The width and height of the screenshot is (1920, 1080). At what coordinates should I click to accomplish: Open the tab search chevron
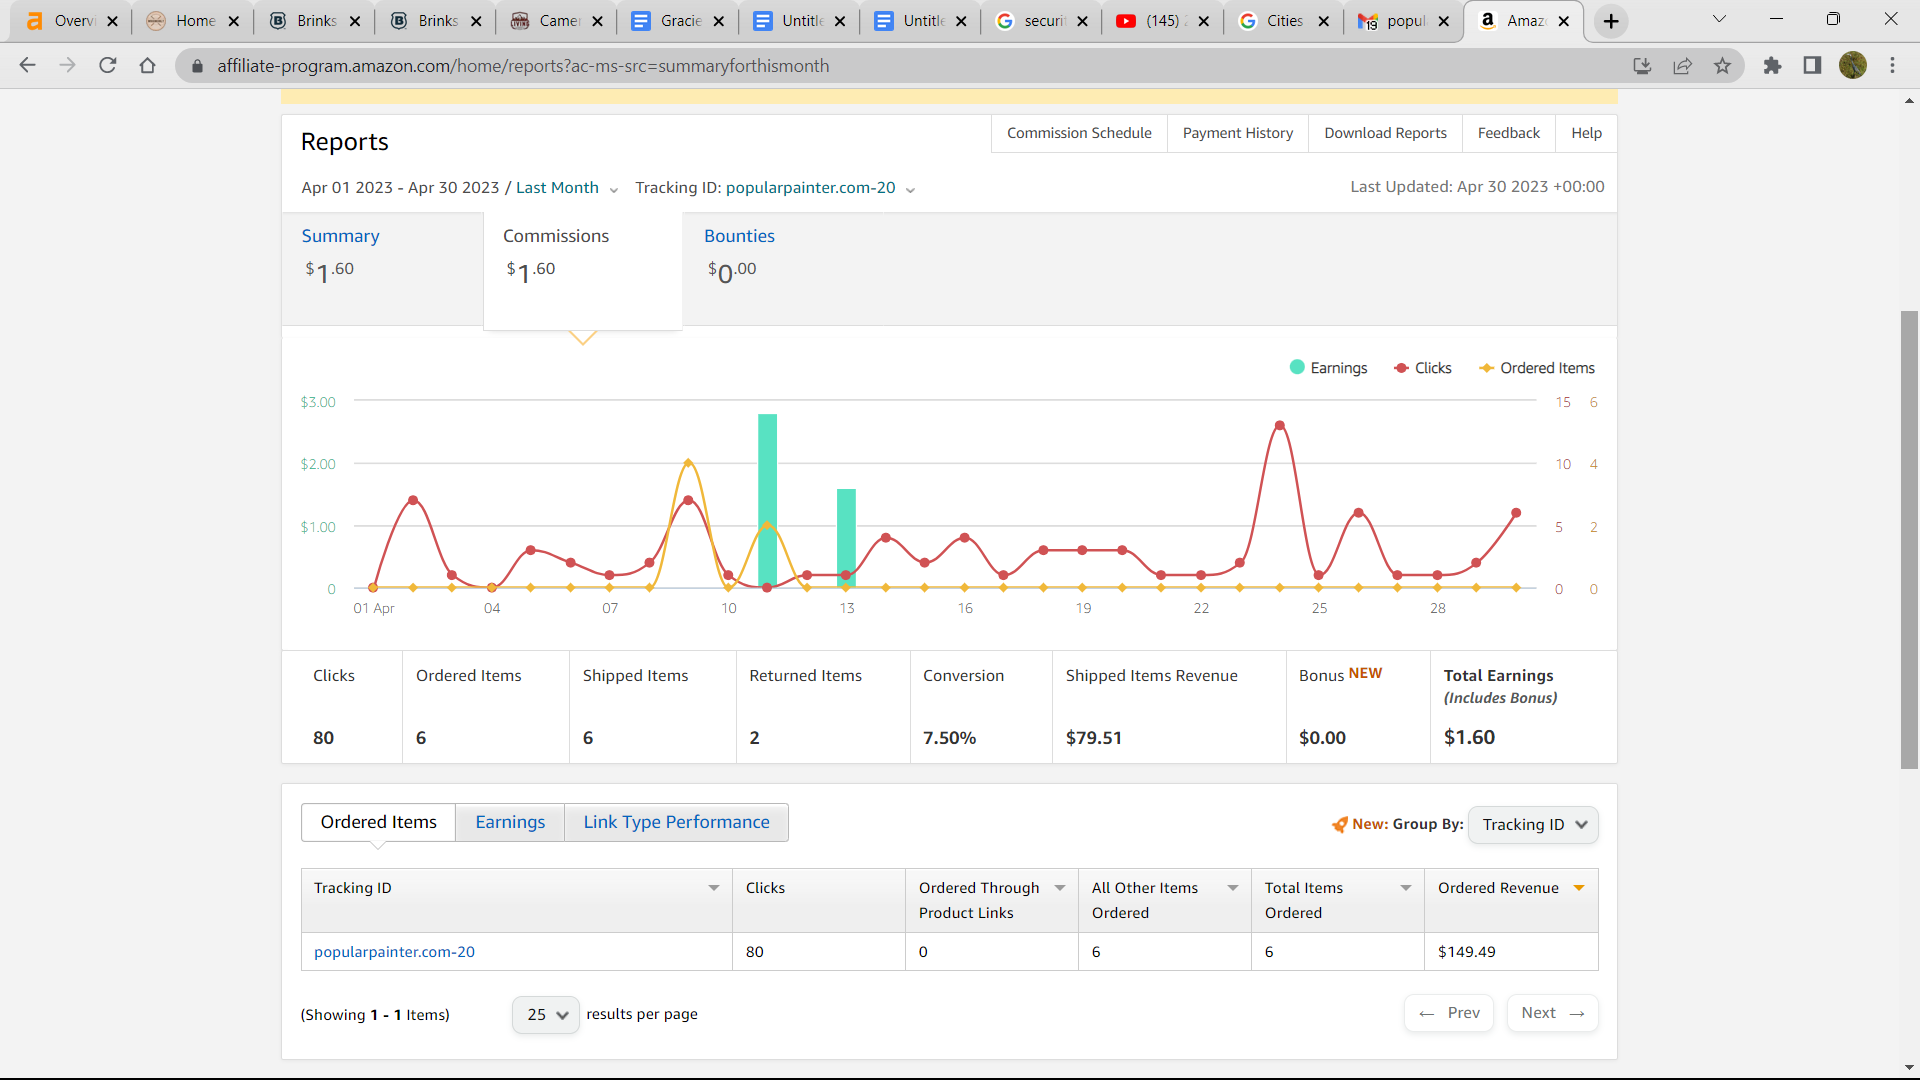coord(1719,19)
